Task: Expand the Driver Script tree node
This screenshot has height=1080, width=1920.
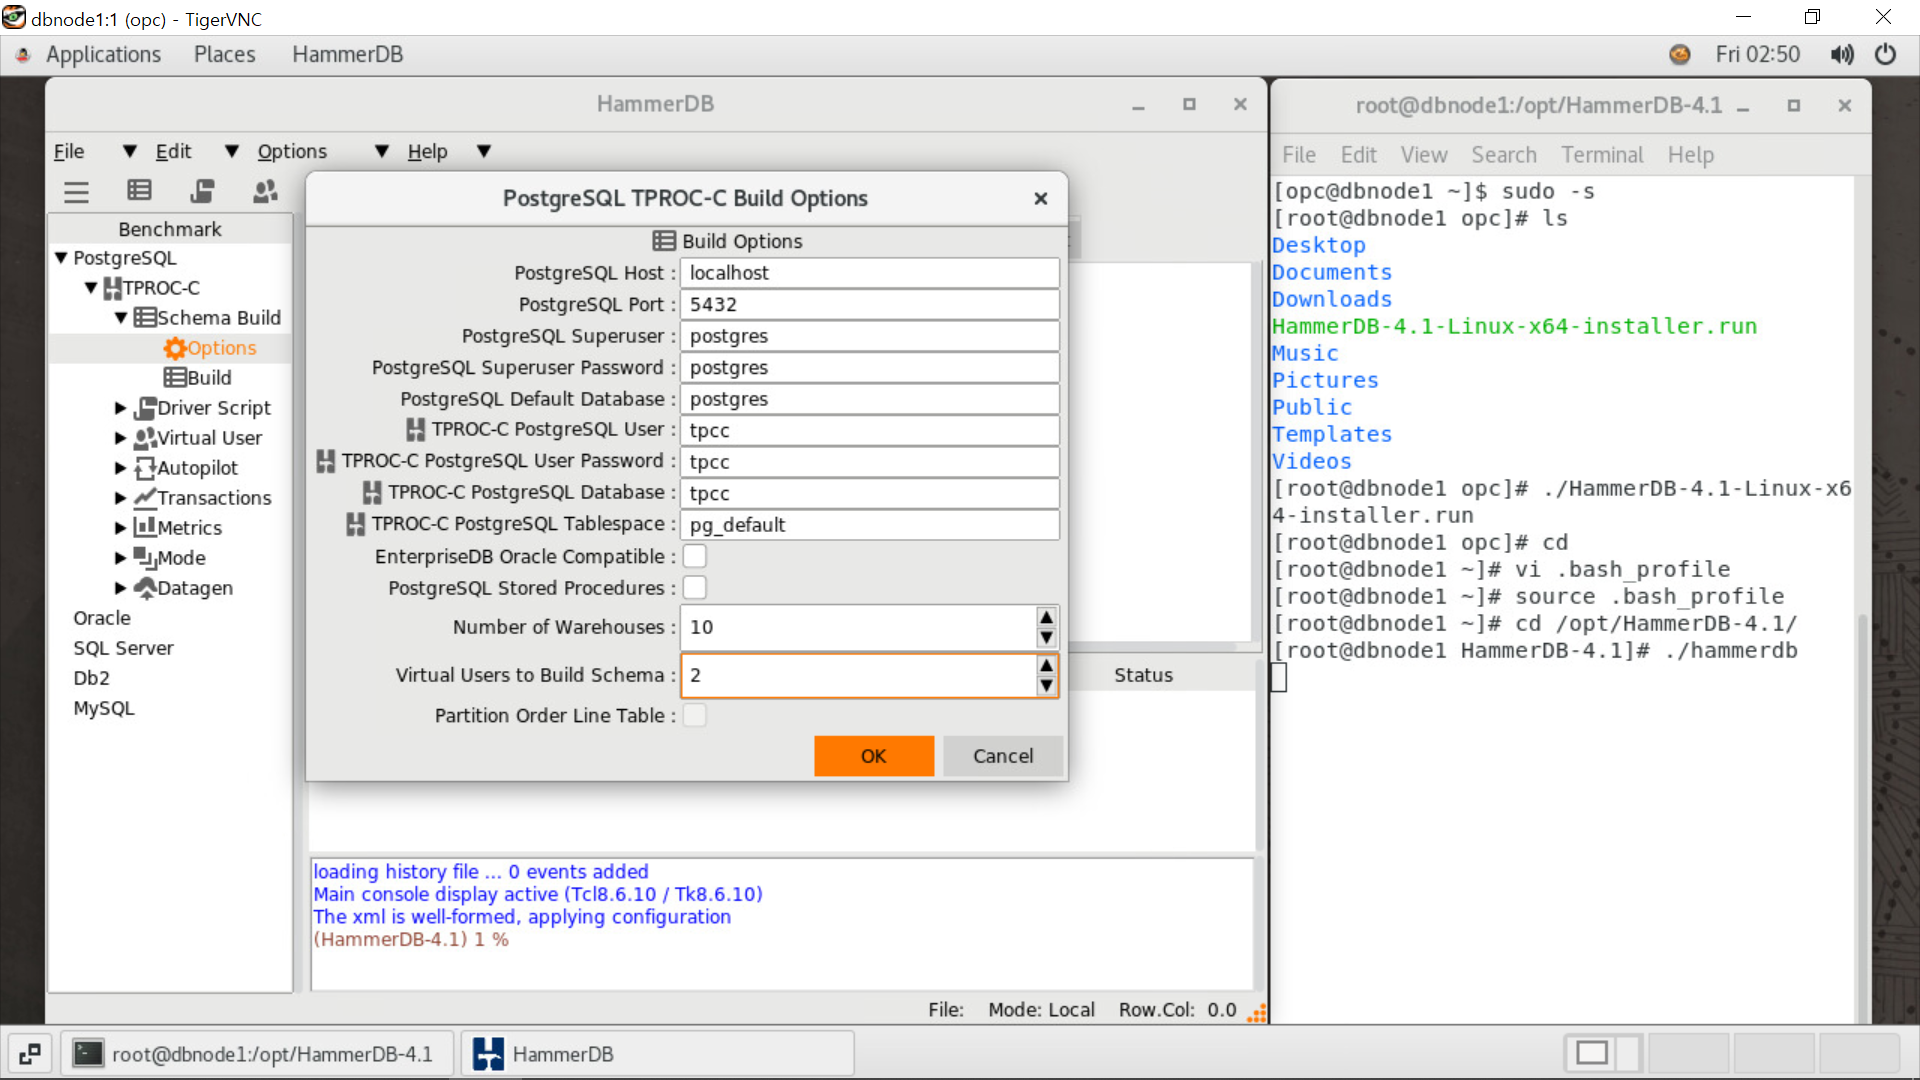Action: click(x=120, y=408)
